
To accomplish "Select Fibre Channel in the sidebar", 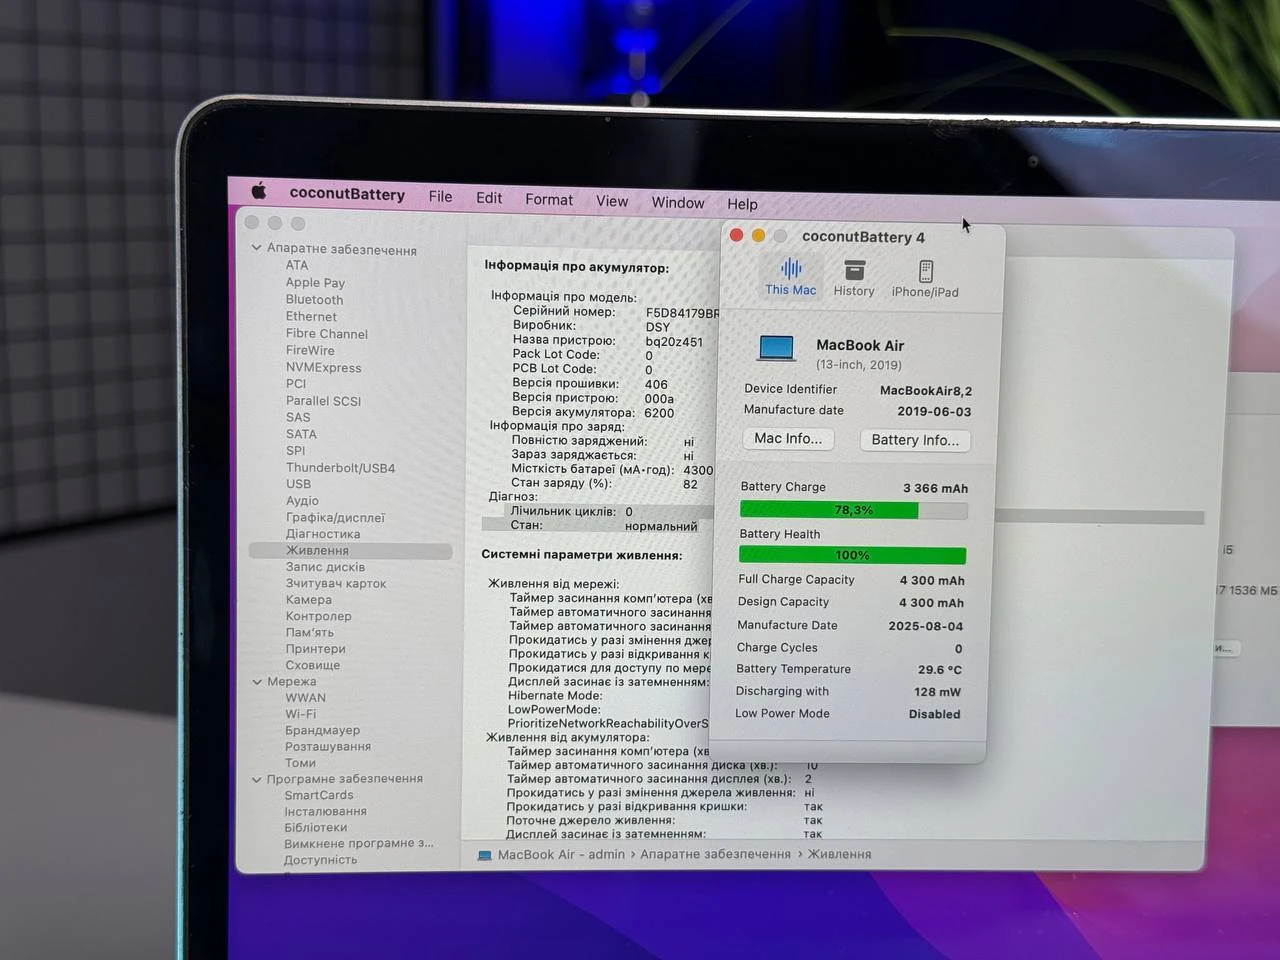I will tap(327, 334).
